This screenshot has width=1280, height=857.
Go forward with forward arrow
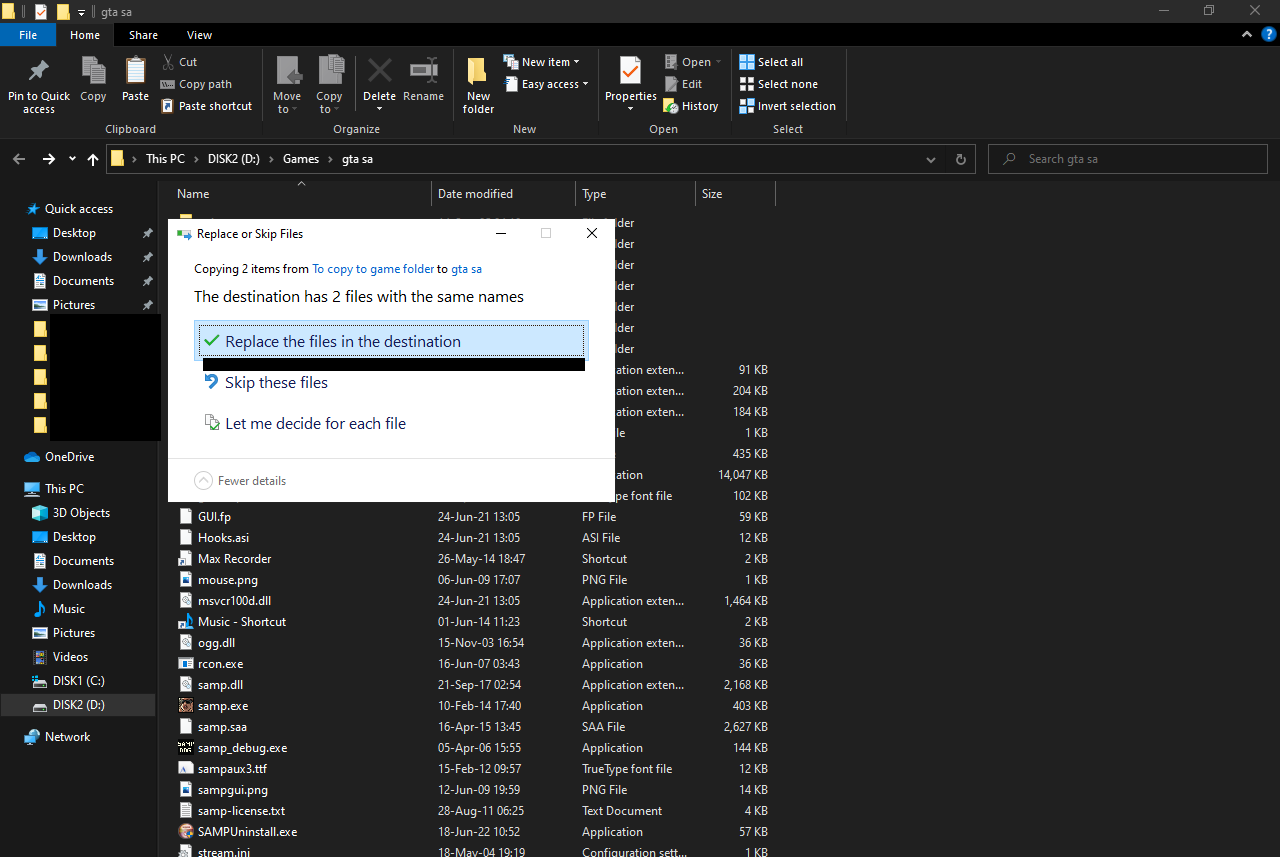tap(49, 159)
